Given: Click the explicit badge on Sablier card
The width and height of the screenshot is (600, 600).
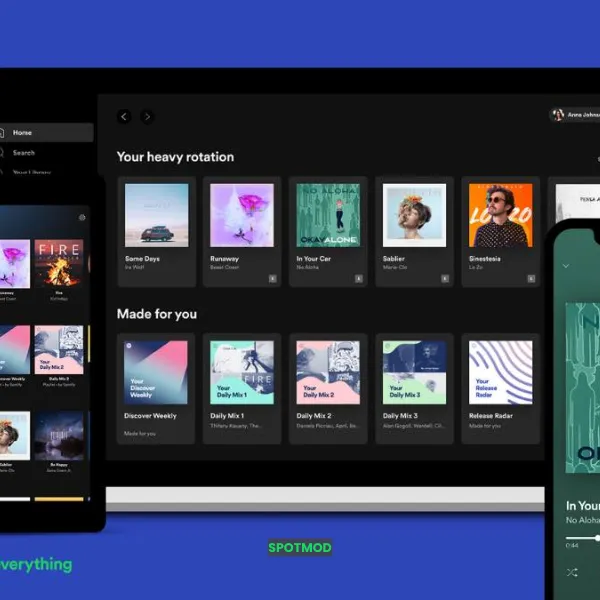Looking at the screenshot, I should [445, 279].
